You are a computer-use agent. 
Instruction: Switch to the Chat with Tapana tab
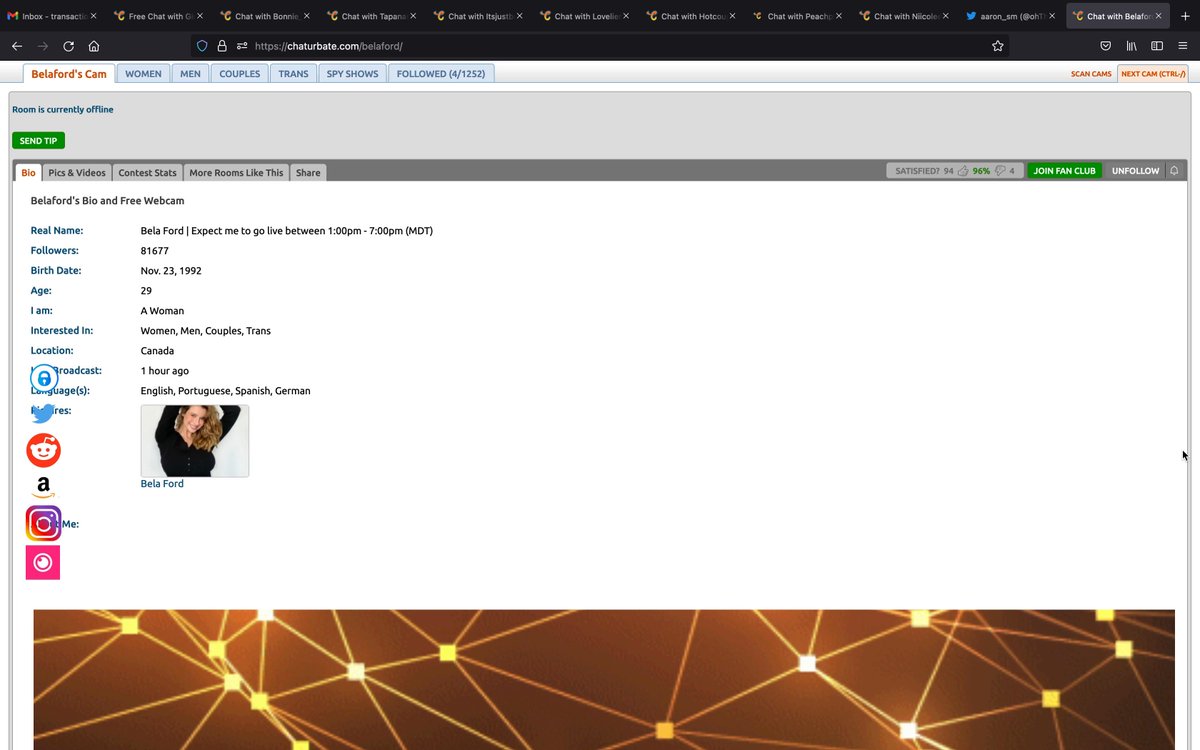372,16
